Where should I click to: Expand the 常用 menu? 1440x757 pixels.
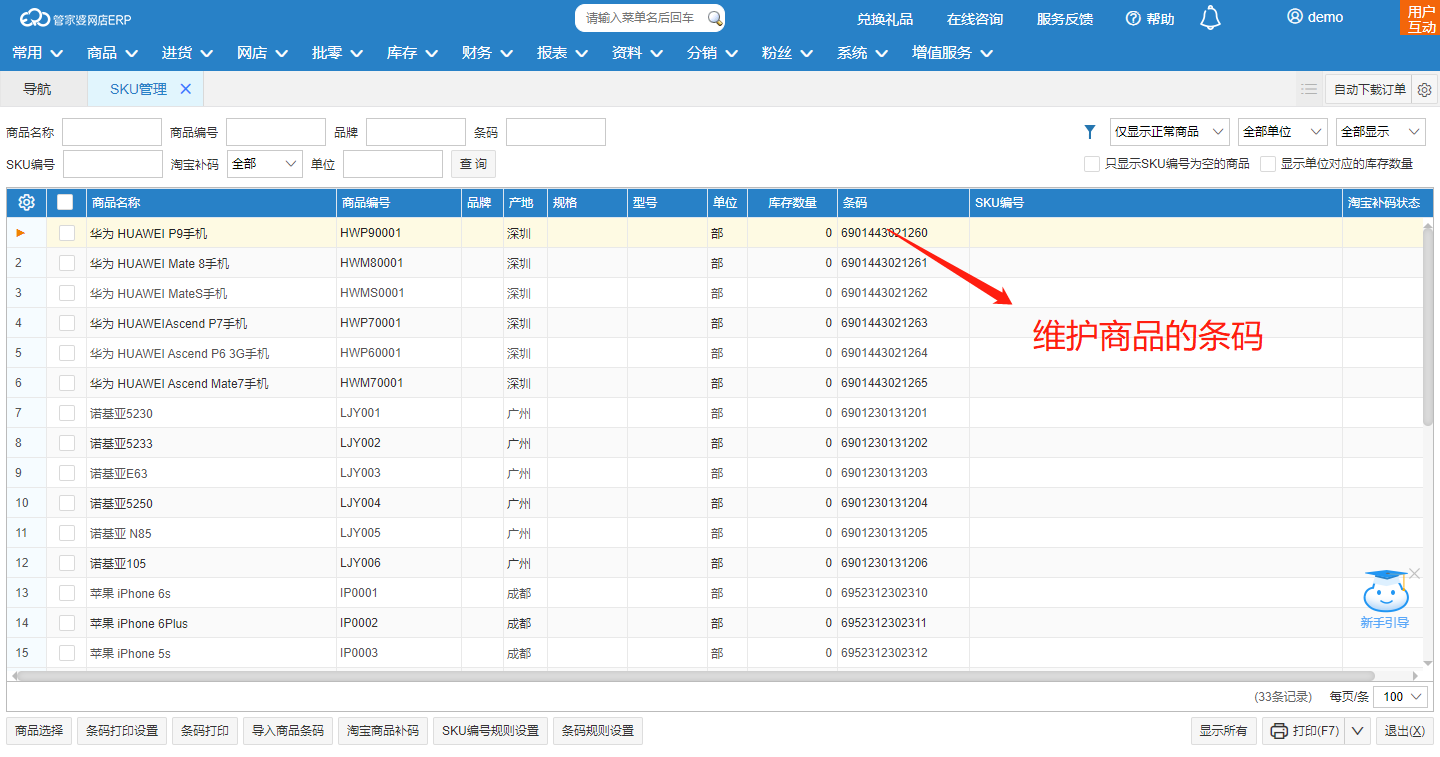pos(38,53)
